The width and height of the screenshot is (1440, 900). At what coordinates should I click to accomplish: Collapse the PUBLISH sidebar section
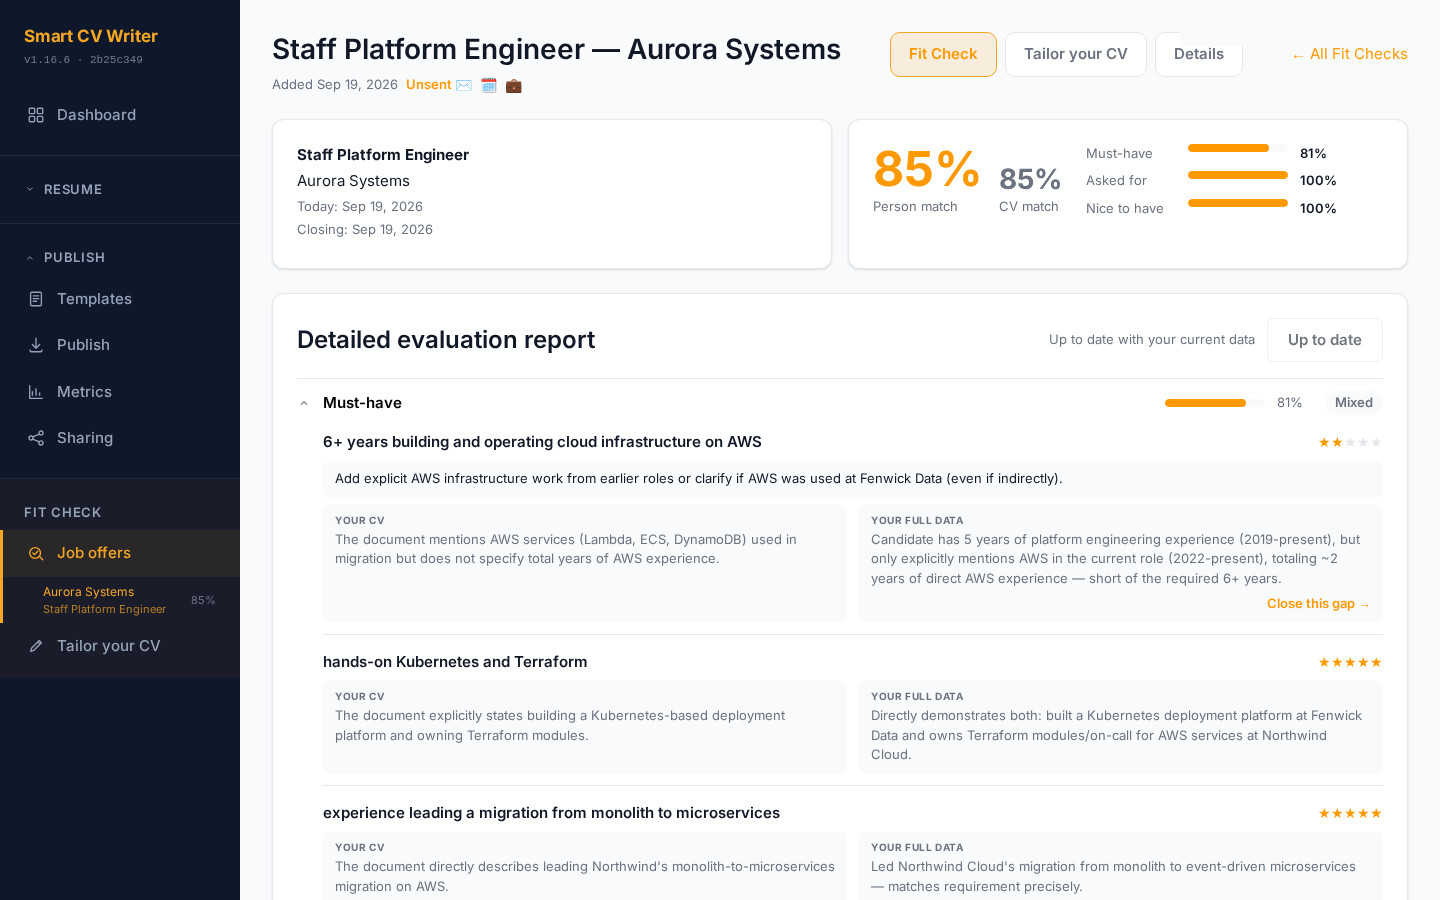(x=120, y=257)
